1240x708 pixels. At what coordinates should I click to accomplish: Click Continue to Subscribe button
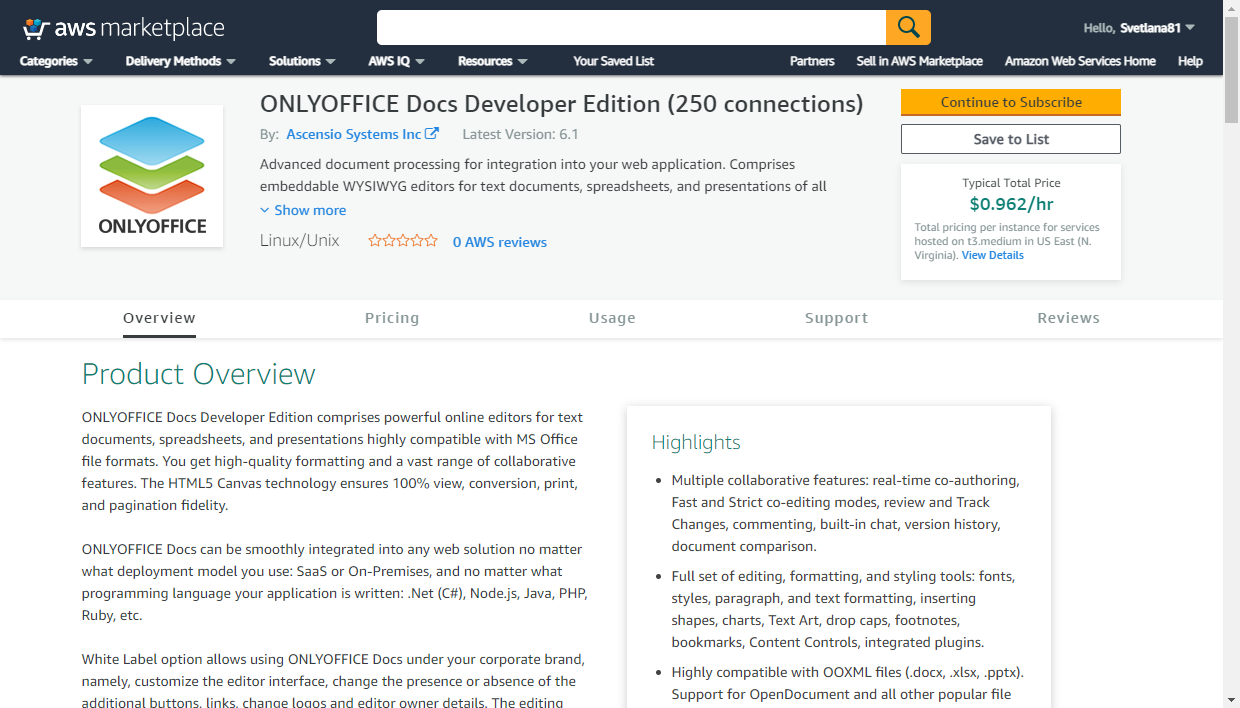point(1011,102)
